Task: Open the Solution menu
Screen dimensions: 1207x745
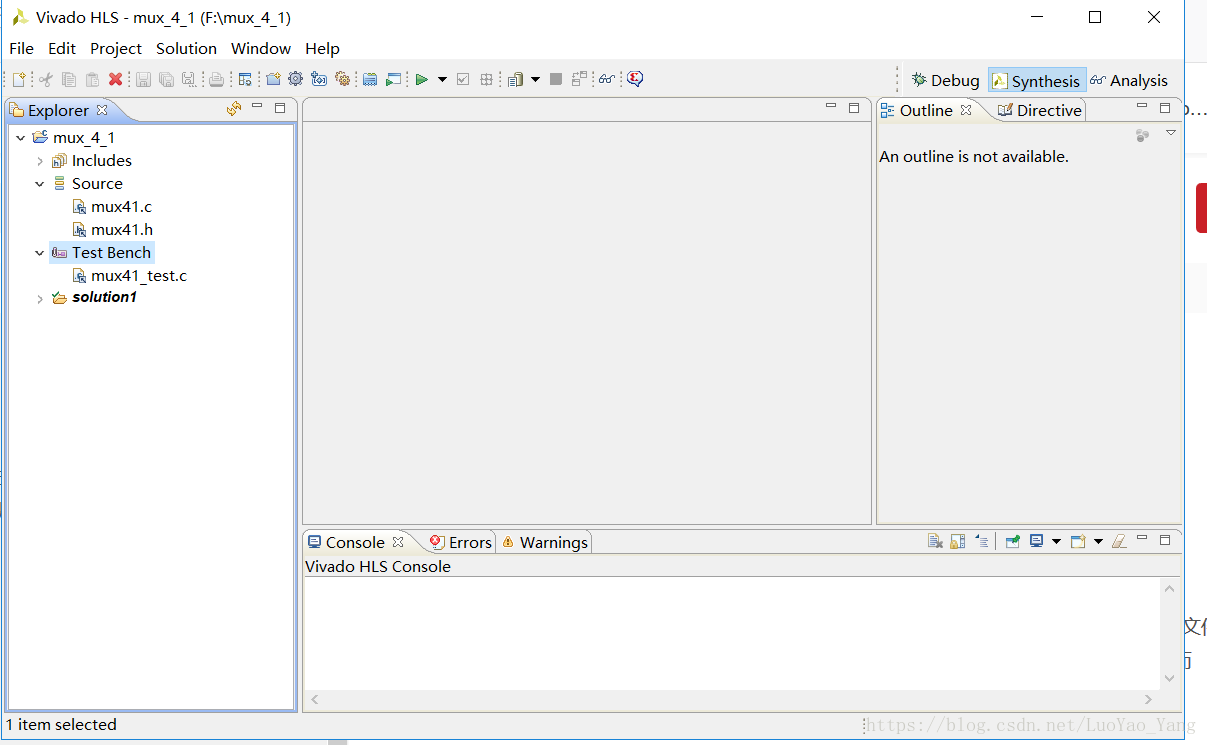Action: click(186, 48)
